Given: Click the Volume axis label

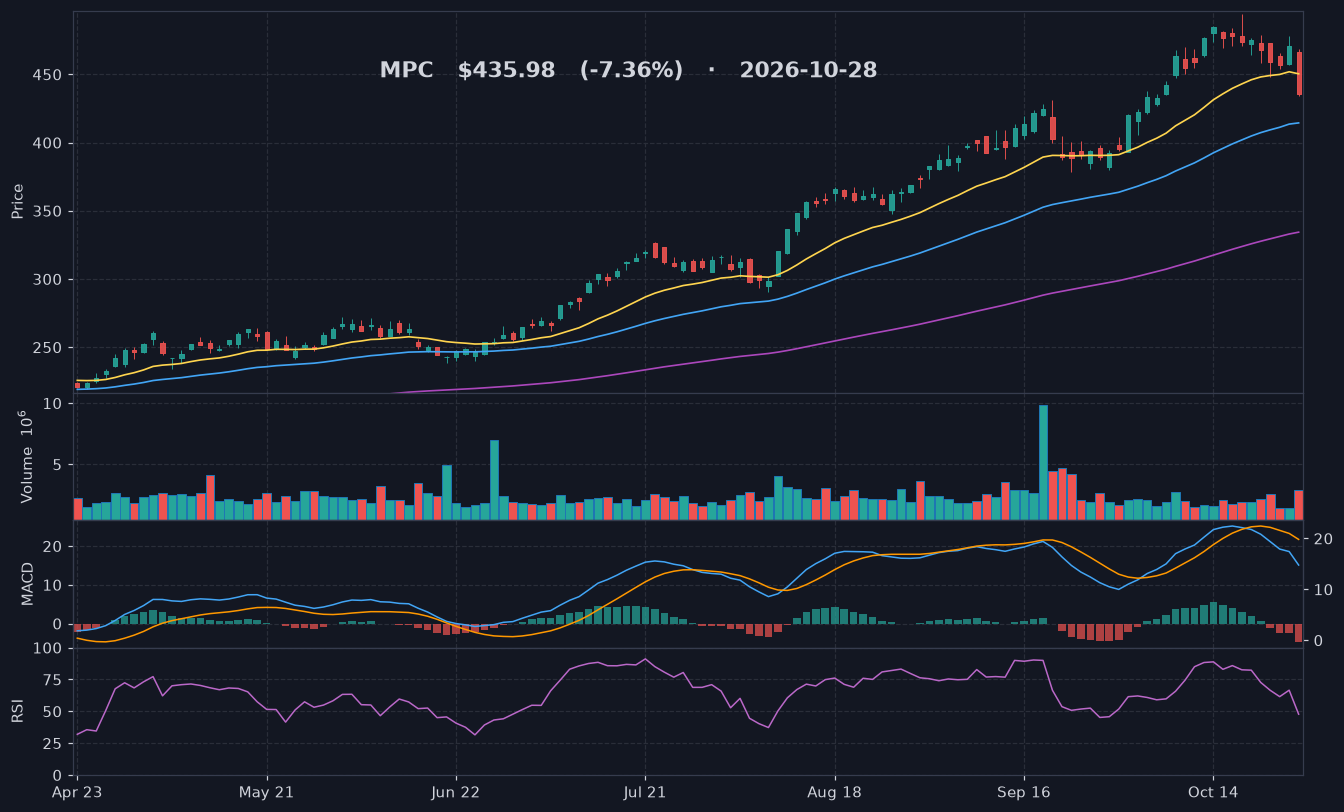Looking at the screenshot, I should click(x=27, y=455).
